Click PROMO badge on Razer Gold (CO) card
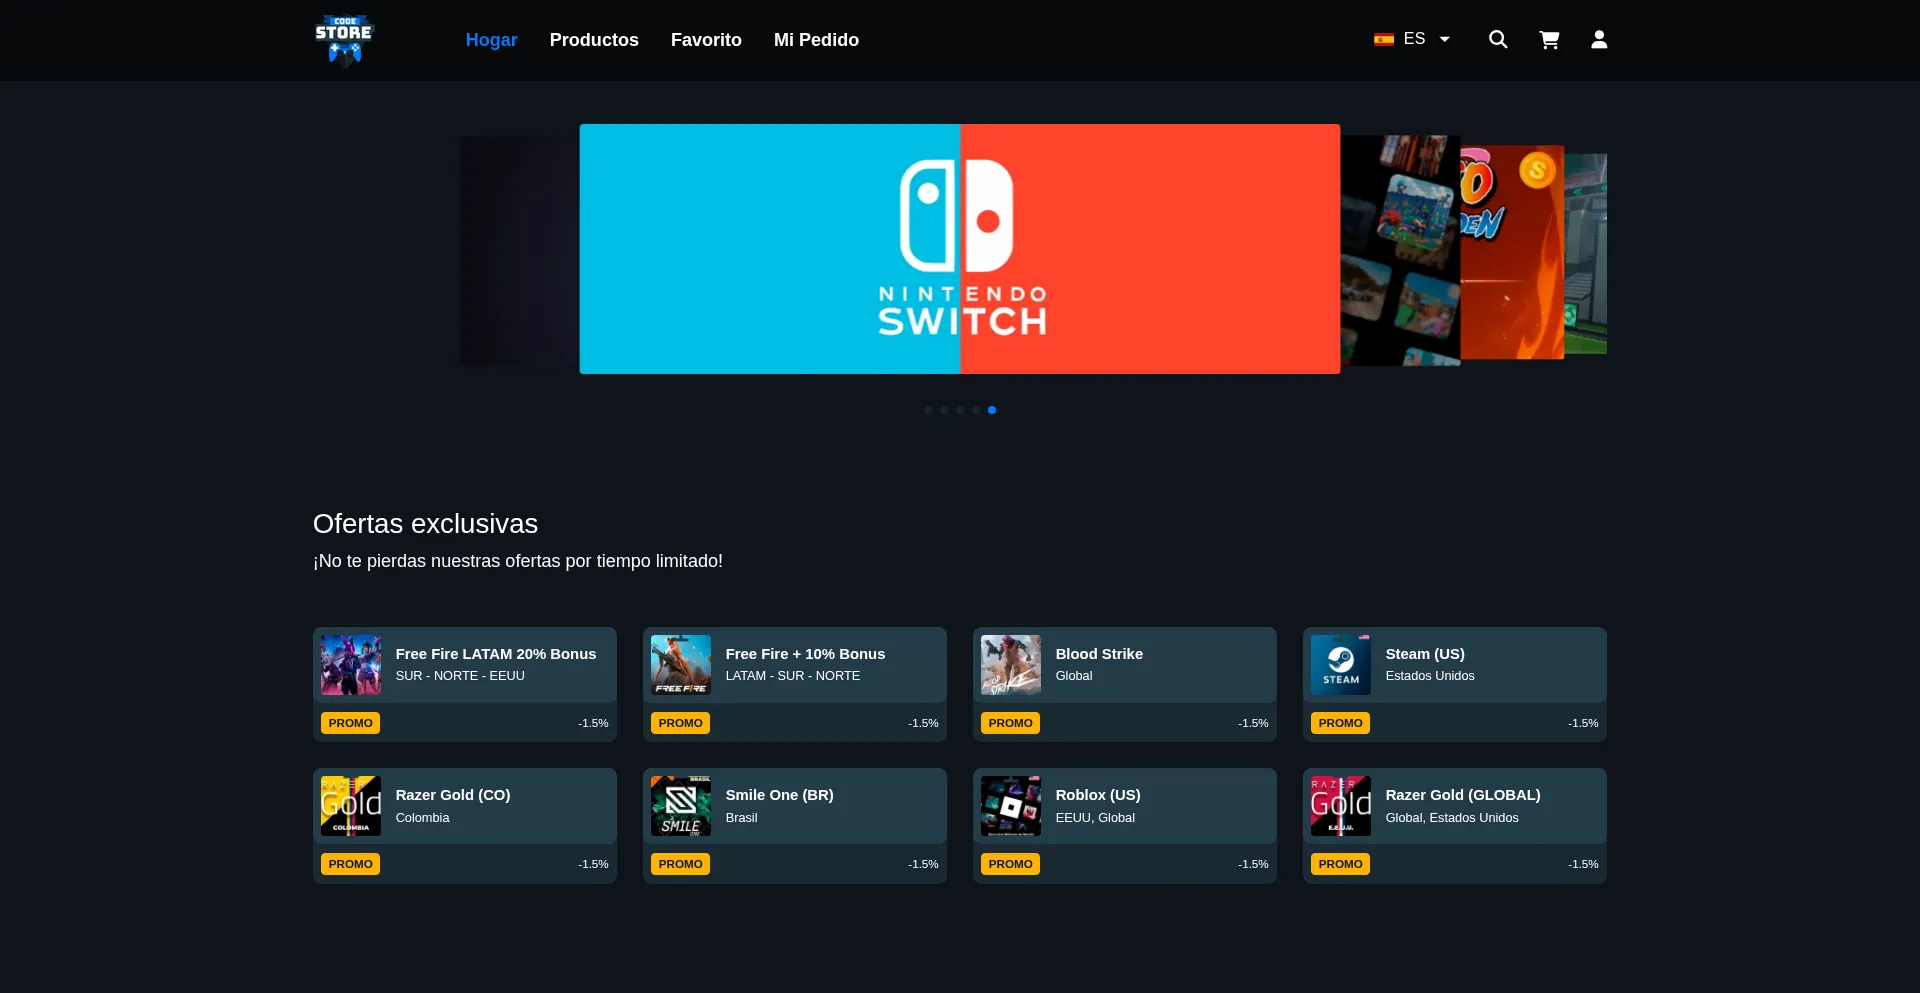The image size is (1920, 993). [350, 864]
